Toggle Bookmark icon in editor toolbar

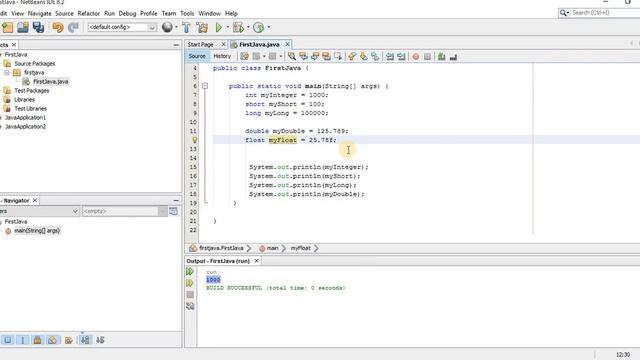pos(375,56)
